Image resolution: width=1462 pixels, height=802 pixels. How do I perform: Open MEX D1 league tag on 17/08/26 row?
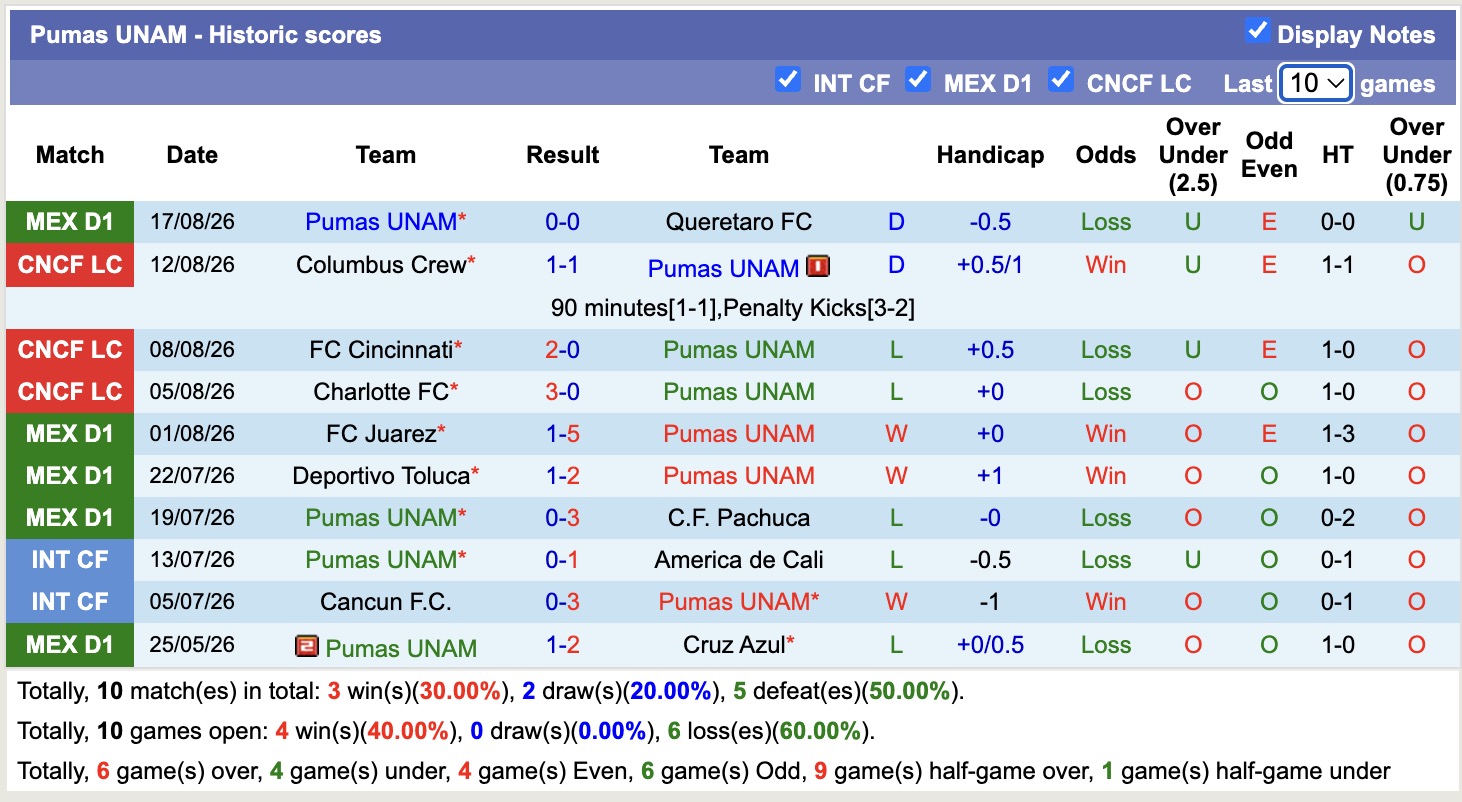point(70,222)
